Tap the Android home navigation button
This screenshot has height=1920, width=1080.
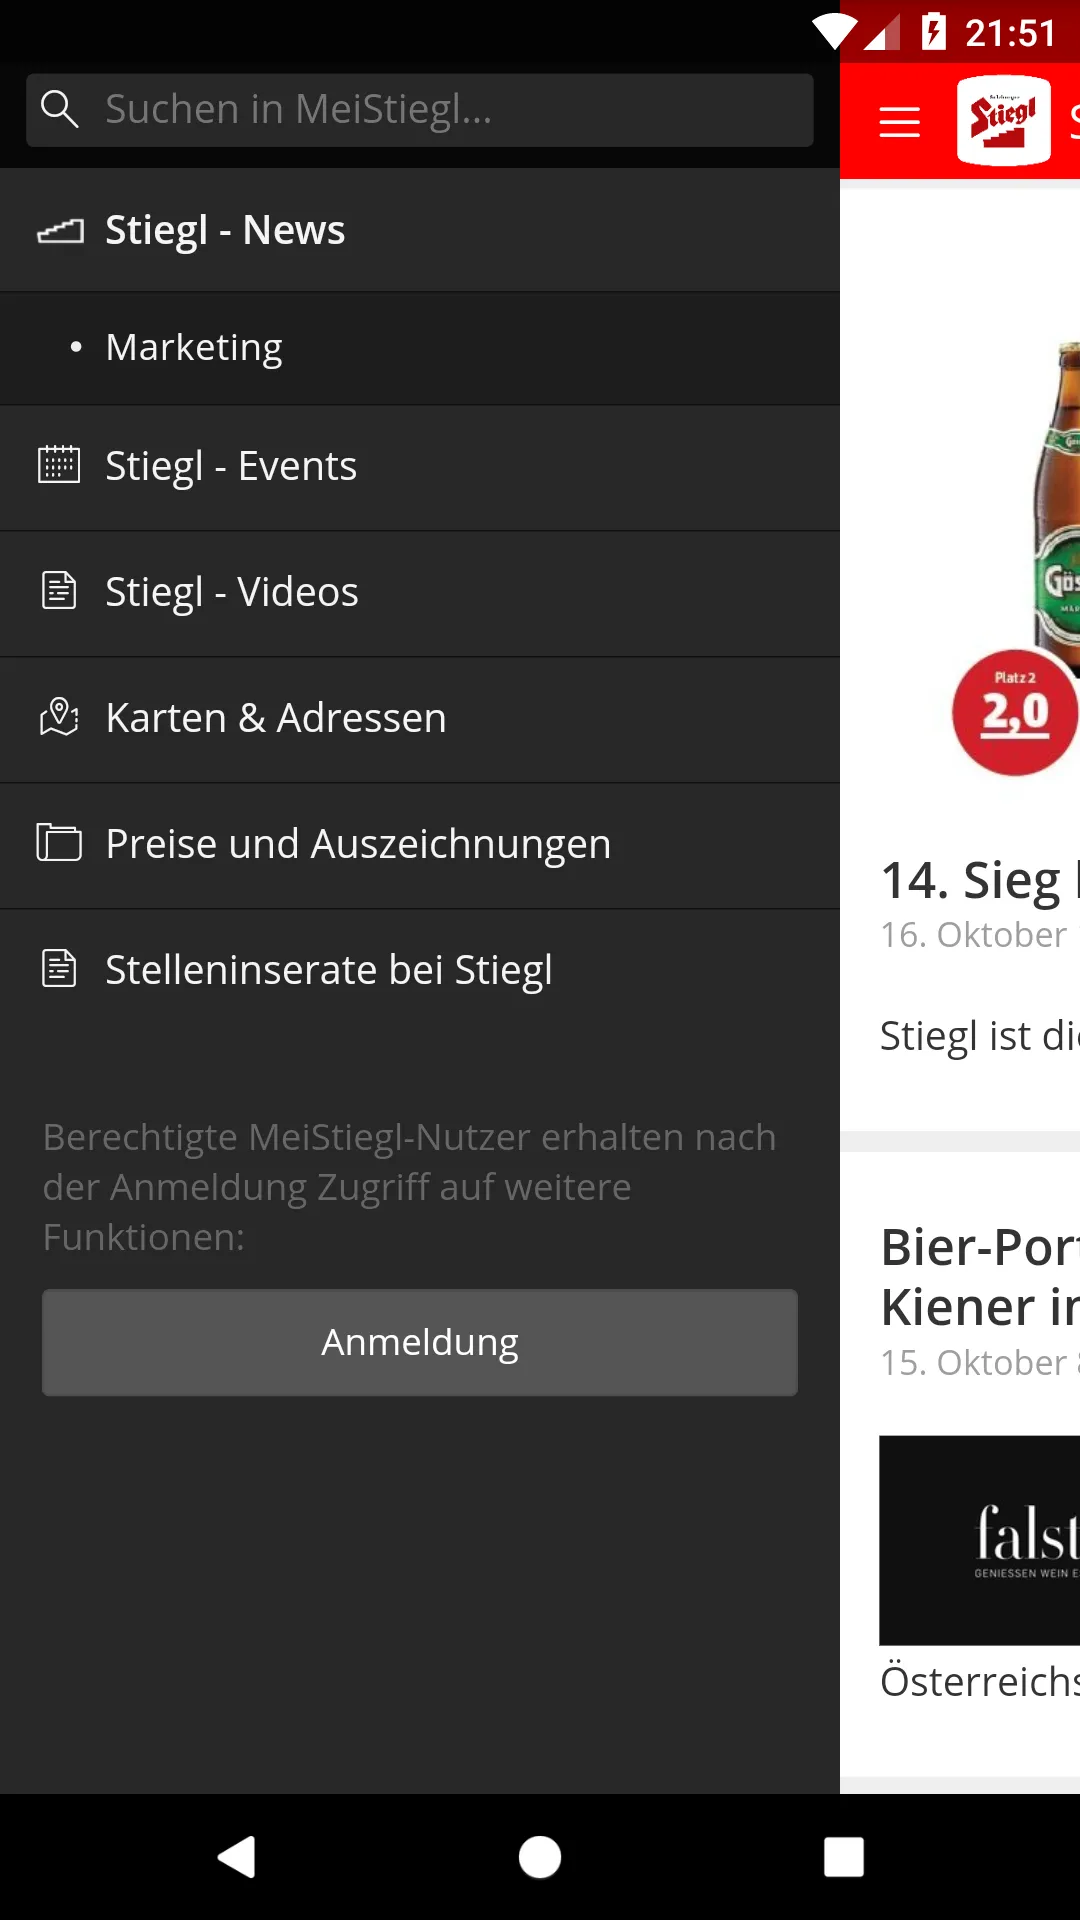(540, 1857)
